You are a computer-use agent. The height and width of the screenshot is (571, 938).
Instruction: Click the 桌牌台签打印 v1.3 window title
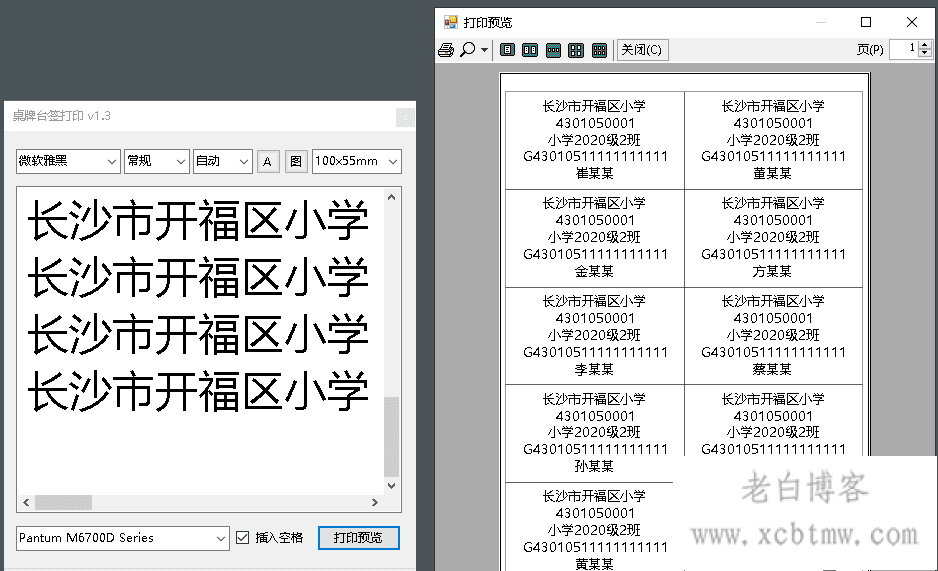[62, 116]
